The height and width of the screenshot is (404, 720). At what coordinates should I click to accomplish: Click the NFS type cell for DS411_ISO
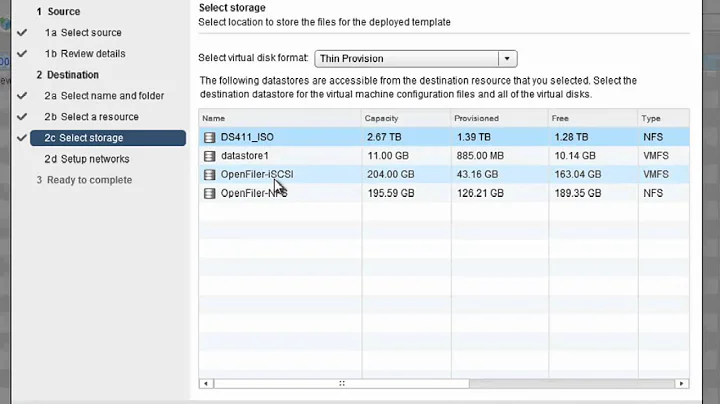point(653,137)
